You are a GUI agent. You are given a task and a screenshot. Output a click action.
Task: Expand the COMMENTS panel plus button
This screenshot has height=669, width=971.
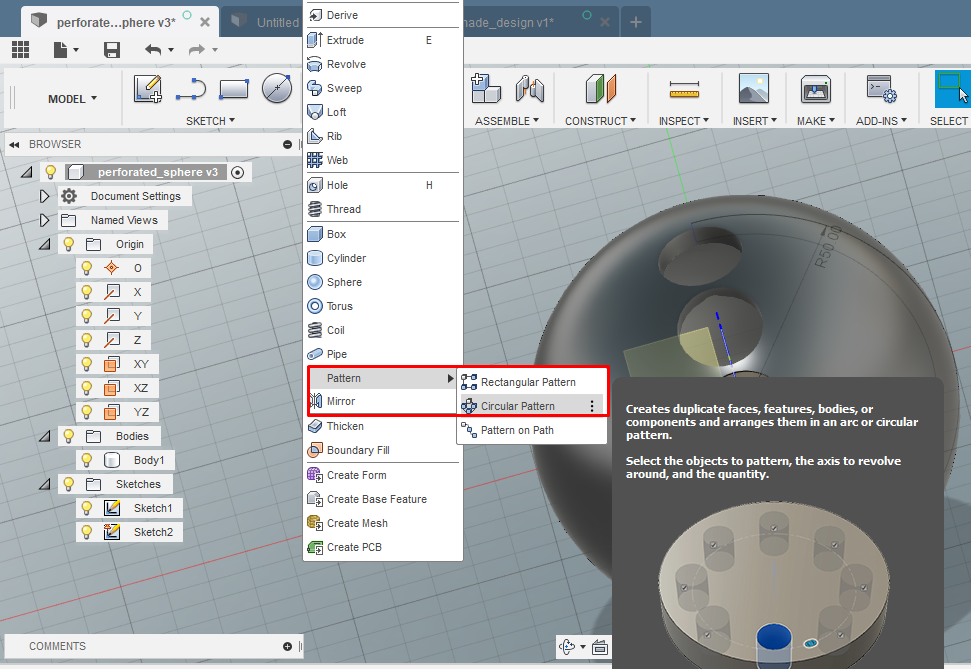pos(287,646)
